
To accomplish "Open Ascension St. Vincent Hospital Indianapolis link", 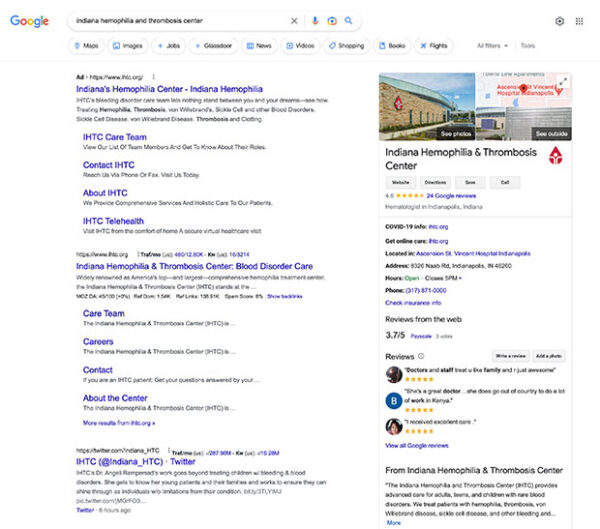I will (473, 253).
